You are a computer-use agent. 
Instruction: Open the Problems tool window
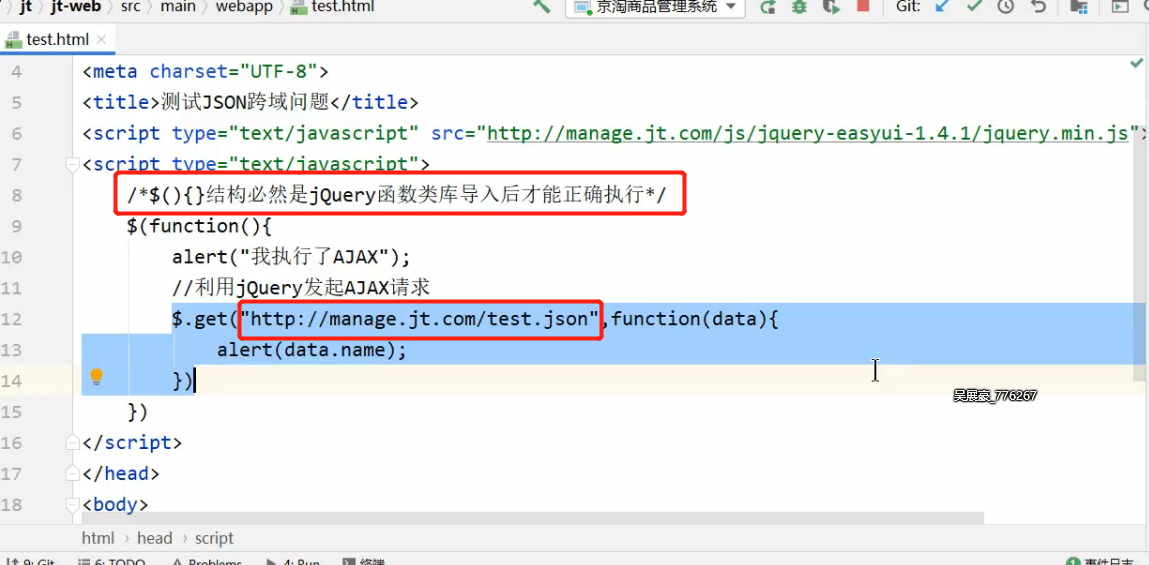pos(207,561)
